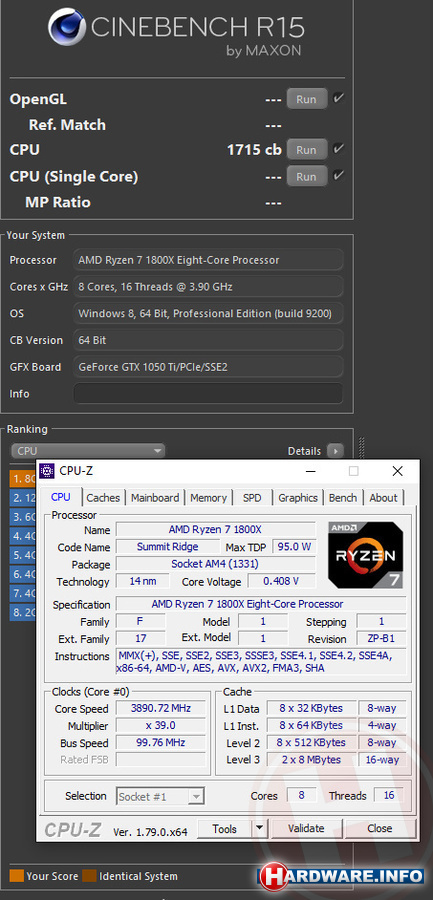Click the Identical System brown legend swatch
Viewport: 433px width, 900px height.
(89, 876)
